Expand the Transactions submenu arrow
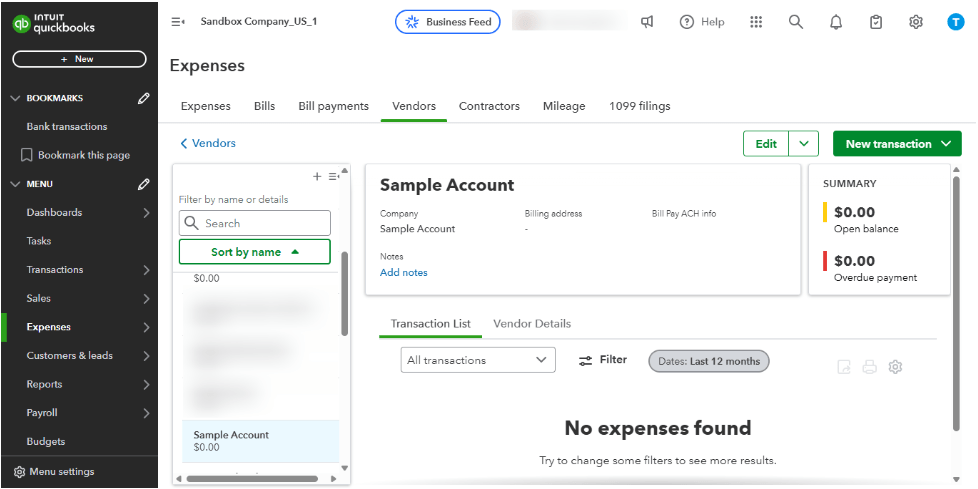Image resolution: width=978 pixels, height=489 pixels. click(147, 270)
